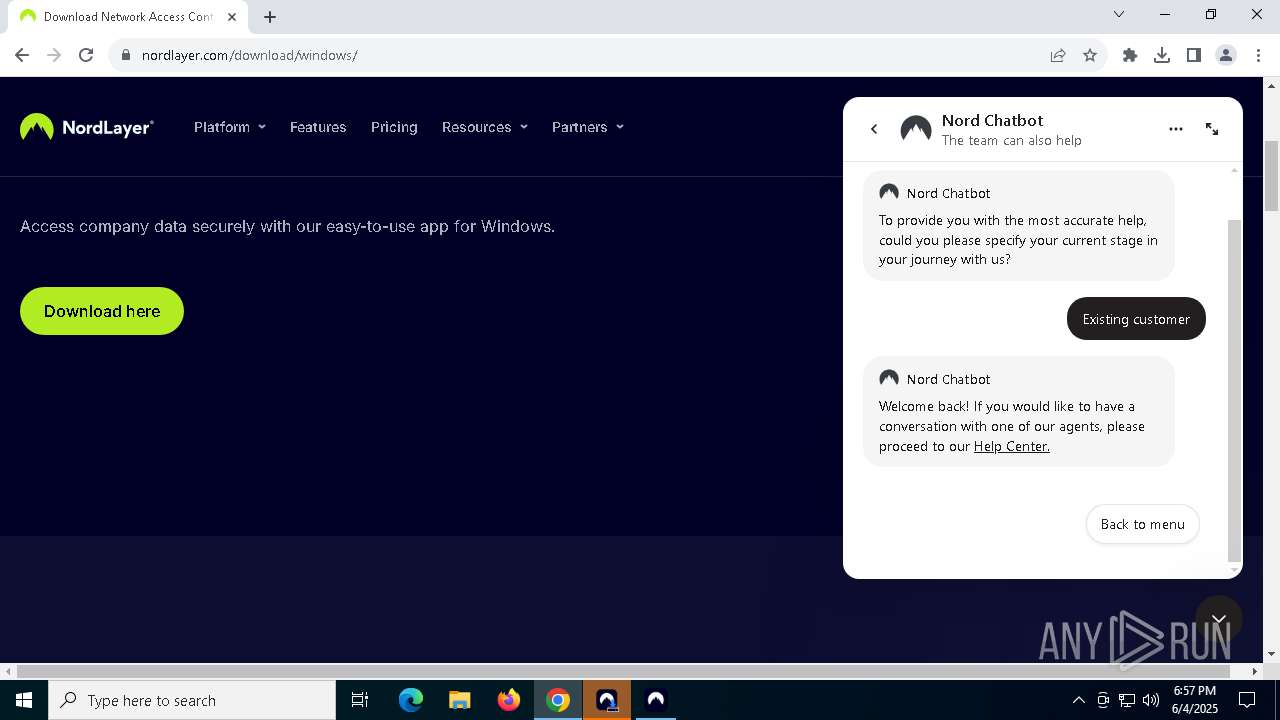Click the NordLayer logo

(87, 127)
